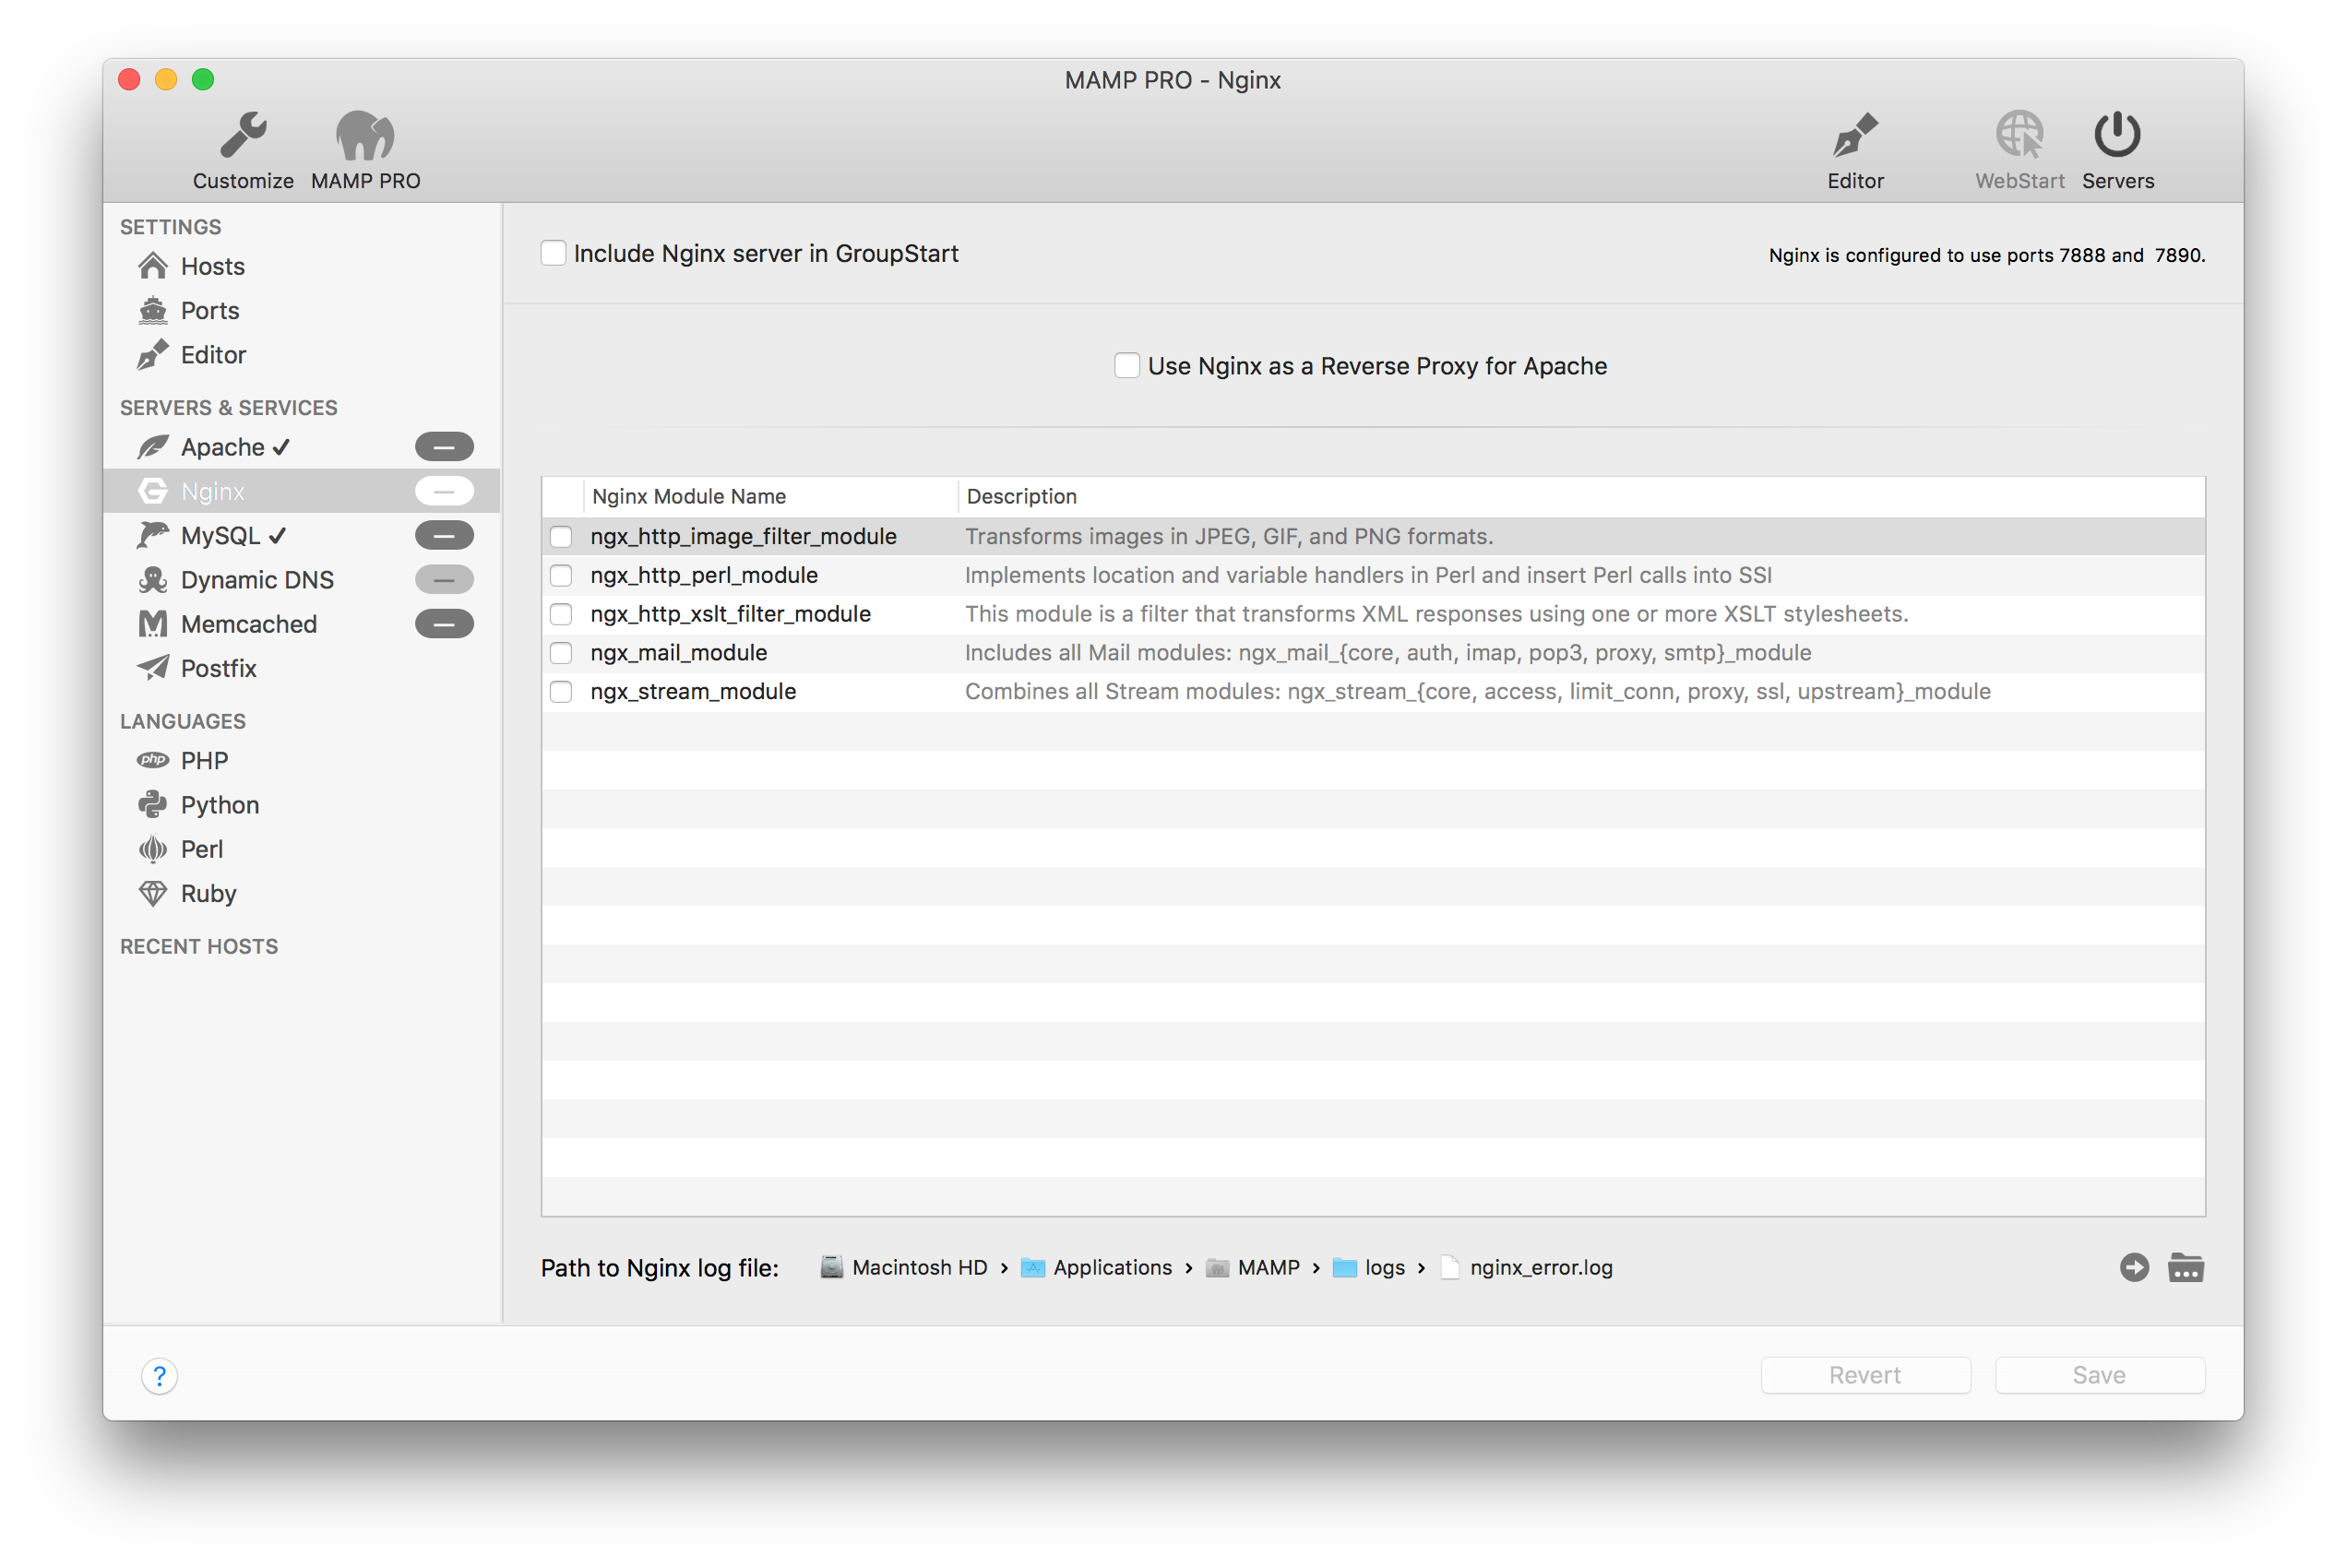Enable Use Nginx as Reverse Proxy
Screen dimensions: 2347x1568
click(1127, 366)
